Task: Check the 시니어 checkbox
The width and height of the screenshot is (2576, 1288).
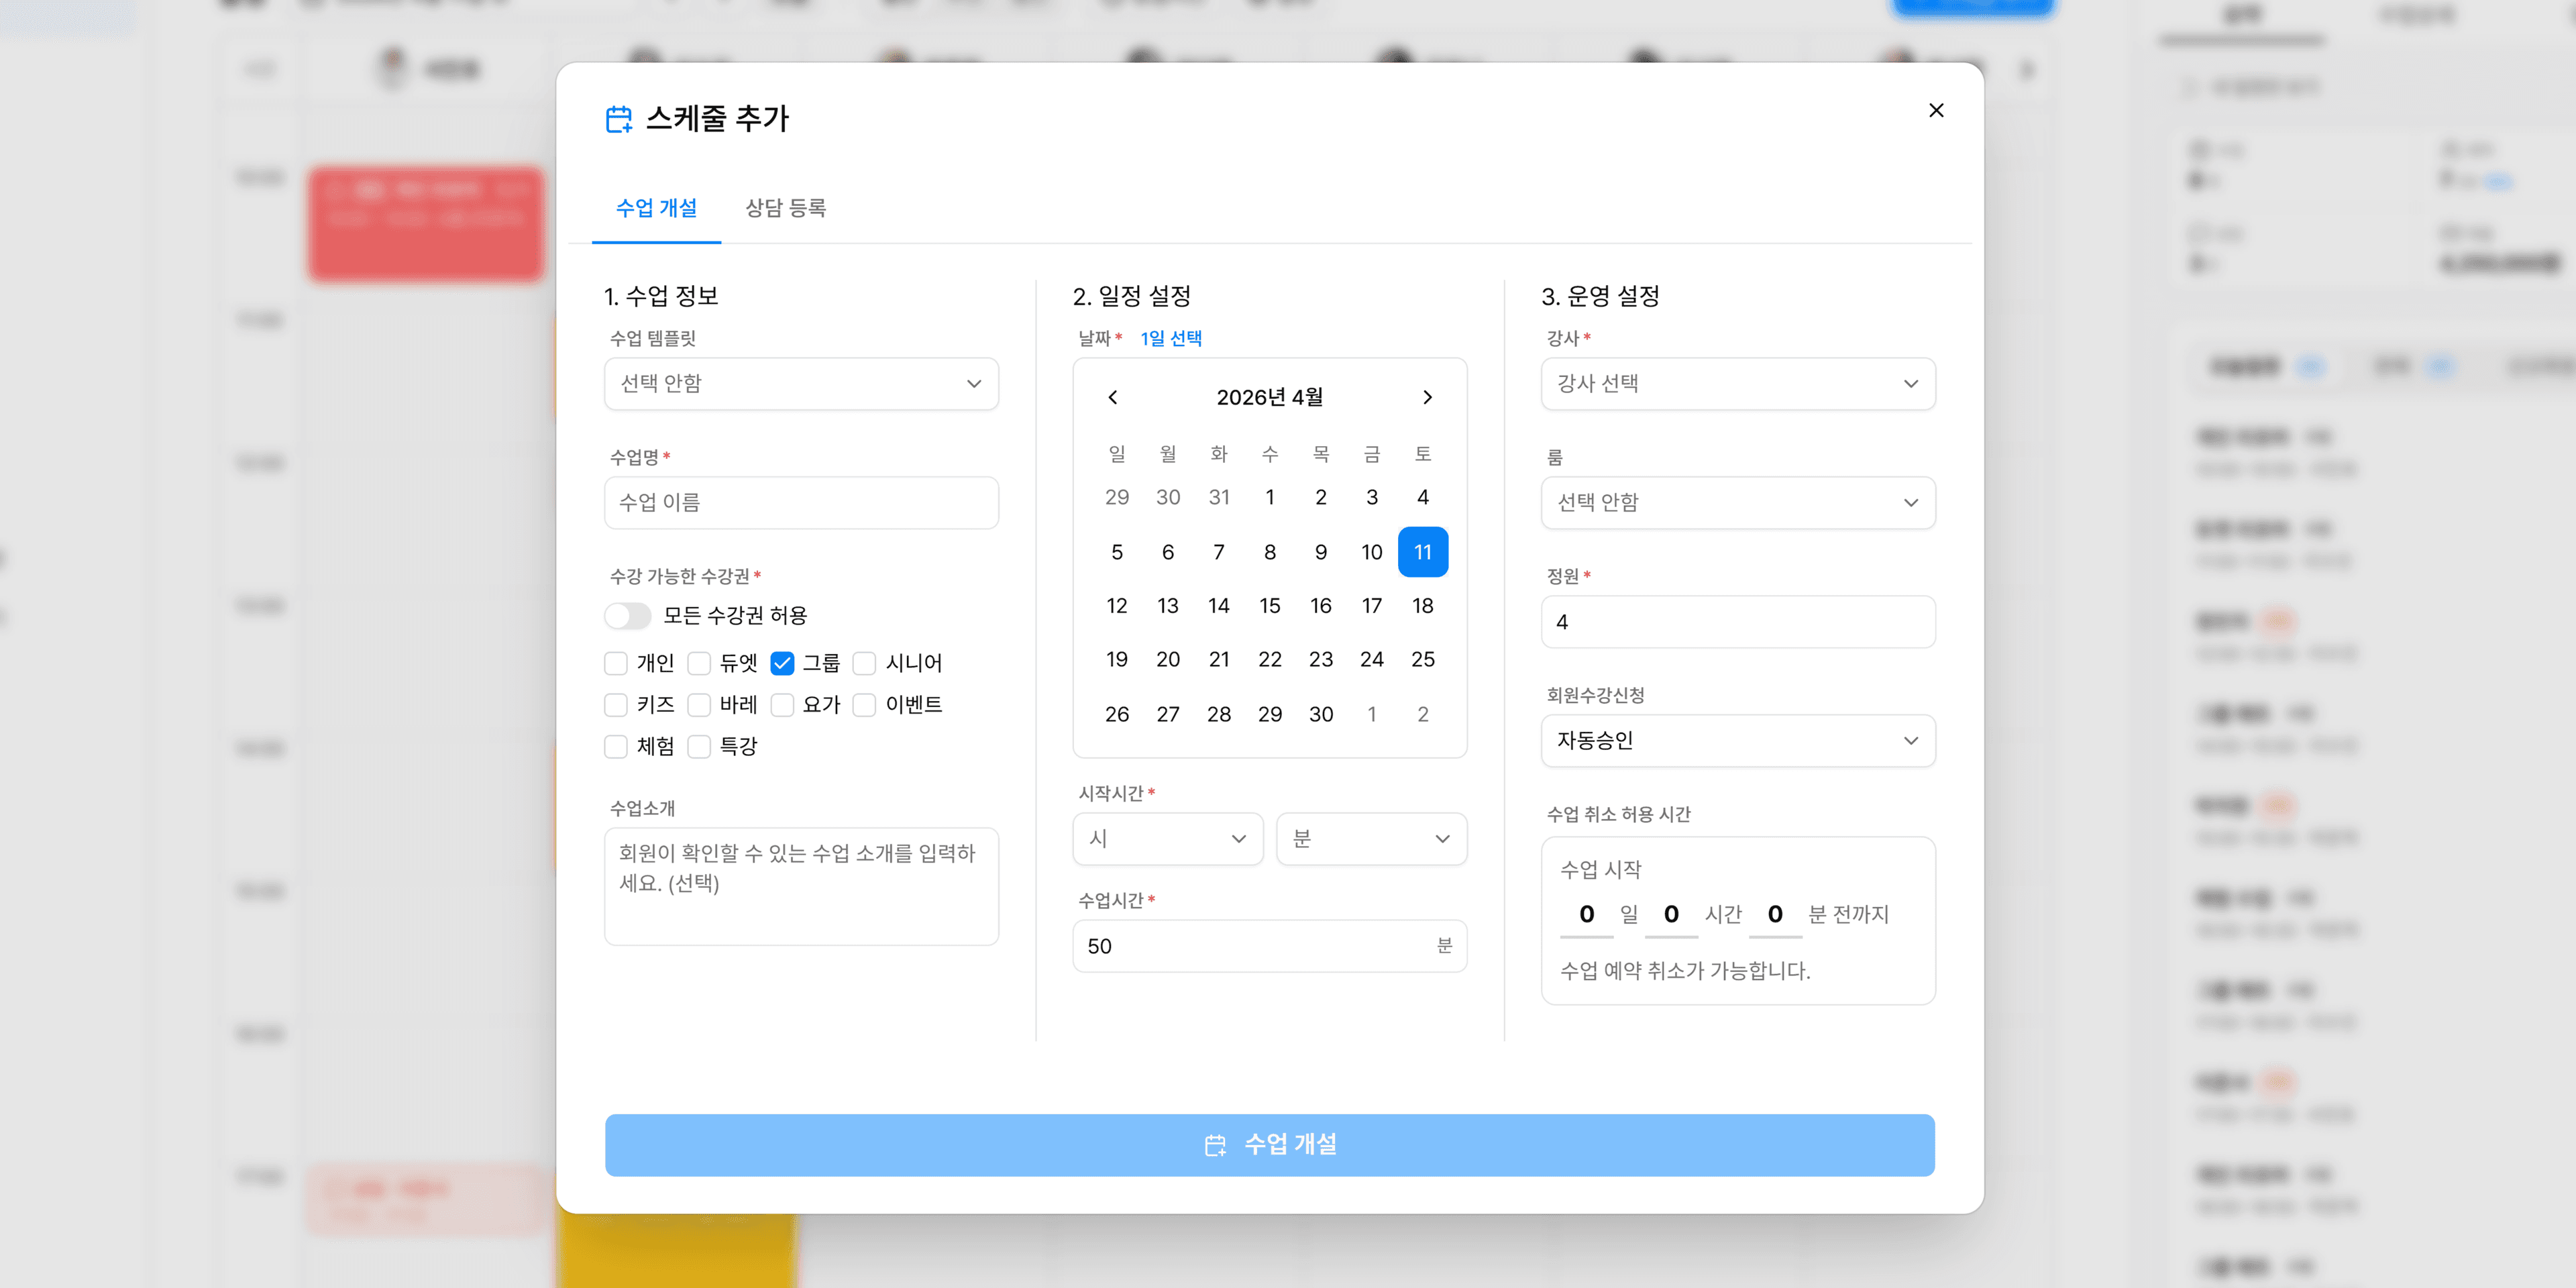Action: pos(864,663)
